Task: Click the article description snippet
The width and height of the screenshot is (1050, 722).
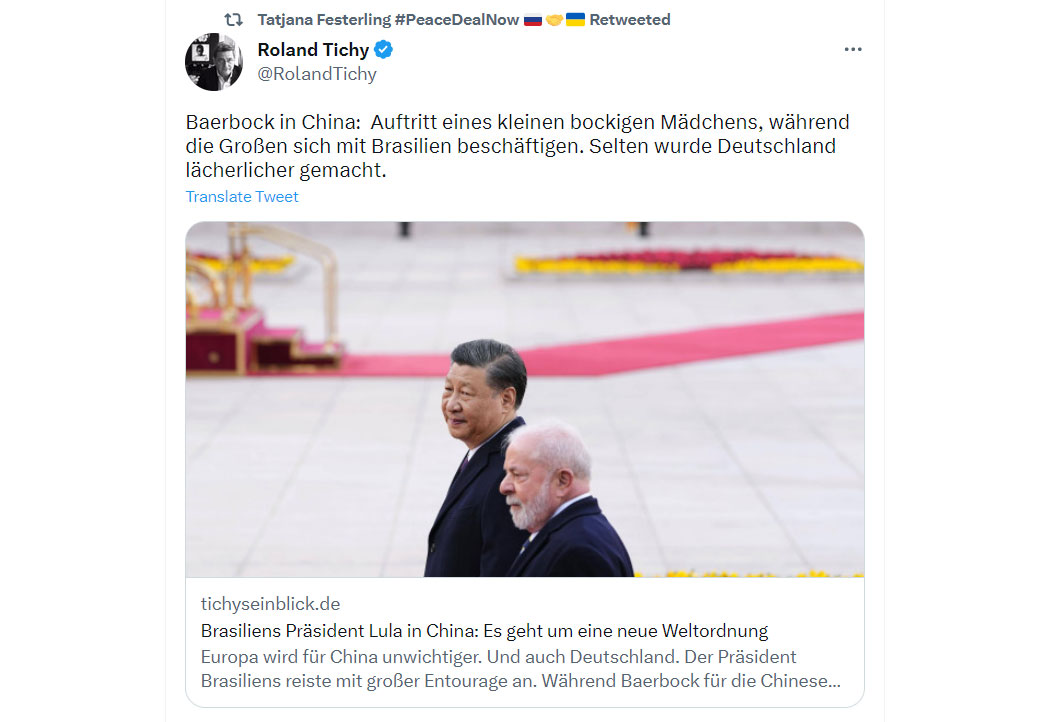Action: [x=520, y=668]
